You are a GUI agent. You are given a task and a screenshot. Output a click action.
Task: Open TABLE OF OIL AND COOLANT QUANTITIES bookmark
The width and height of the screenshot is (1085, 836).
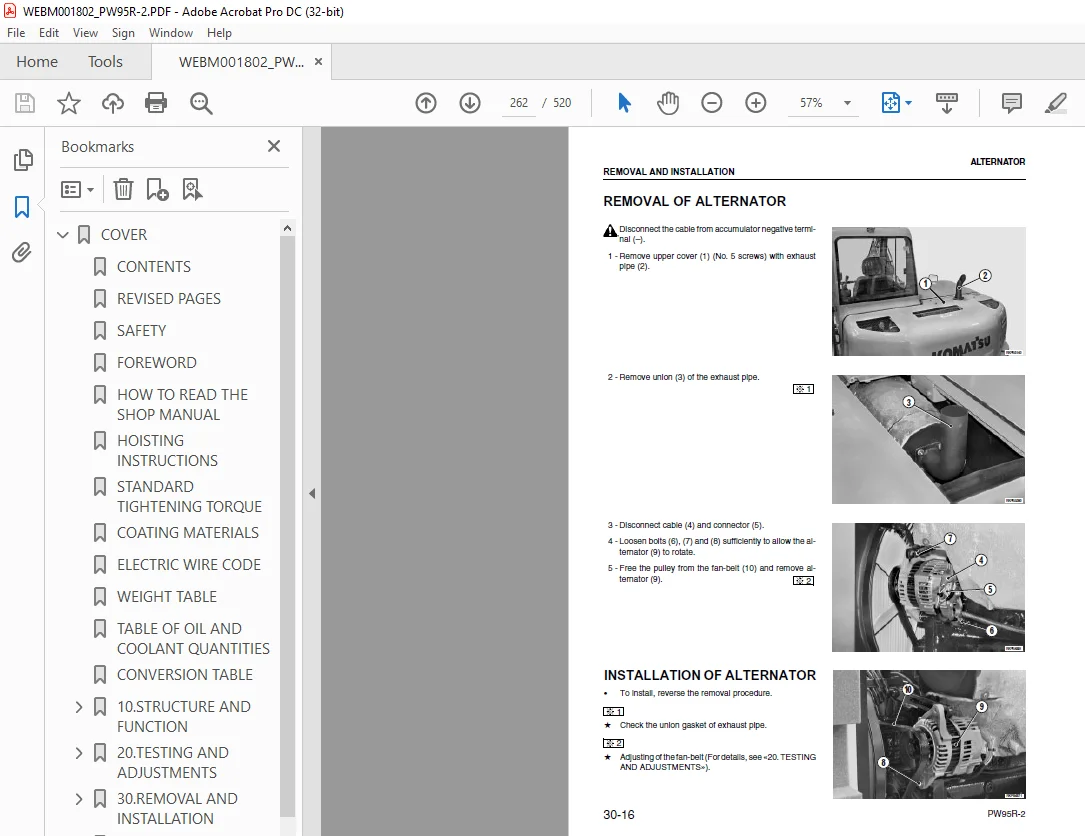pos(193,638)
